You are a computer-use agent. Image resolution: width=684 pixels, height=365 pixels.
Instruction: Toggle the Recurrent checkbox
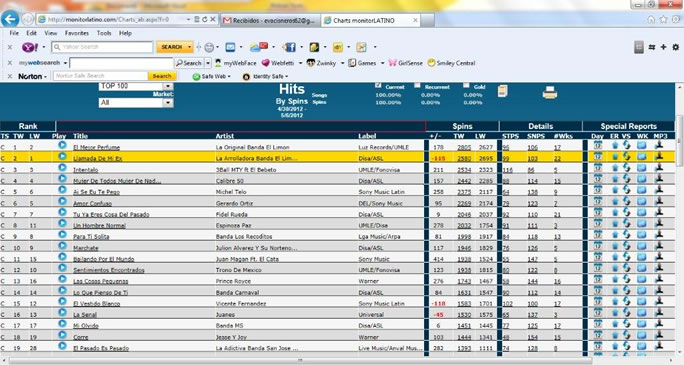(x=417, y=85)
